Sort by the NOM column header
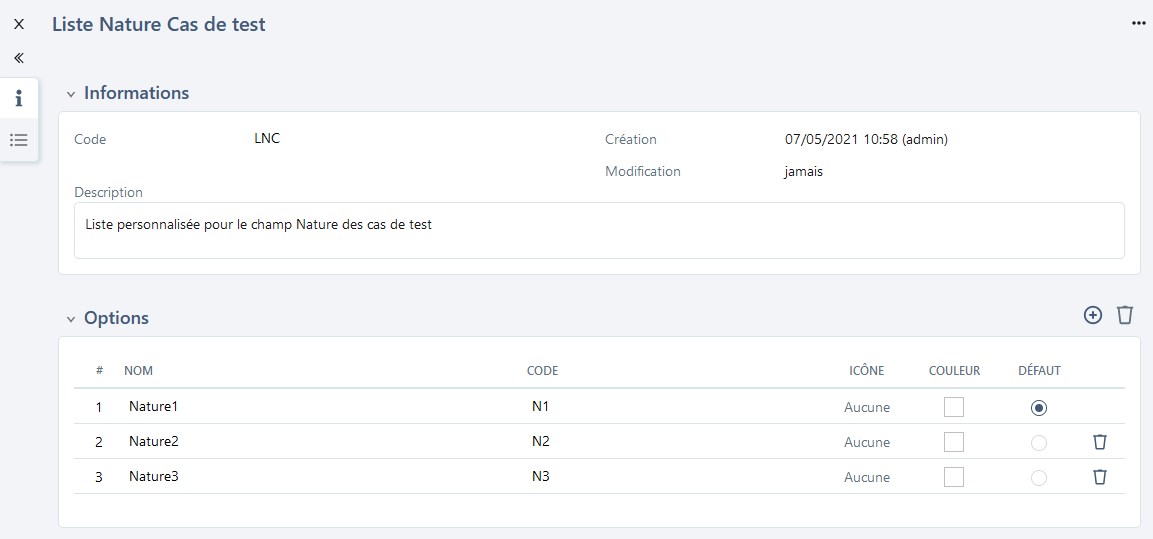 click(x=138, y=371)
